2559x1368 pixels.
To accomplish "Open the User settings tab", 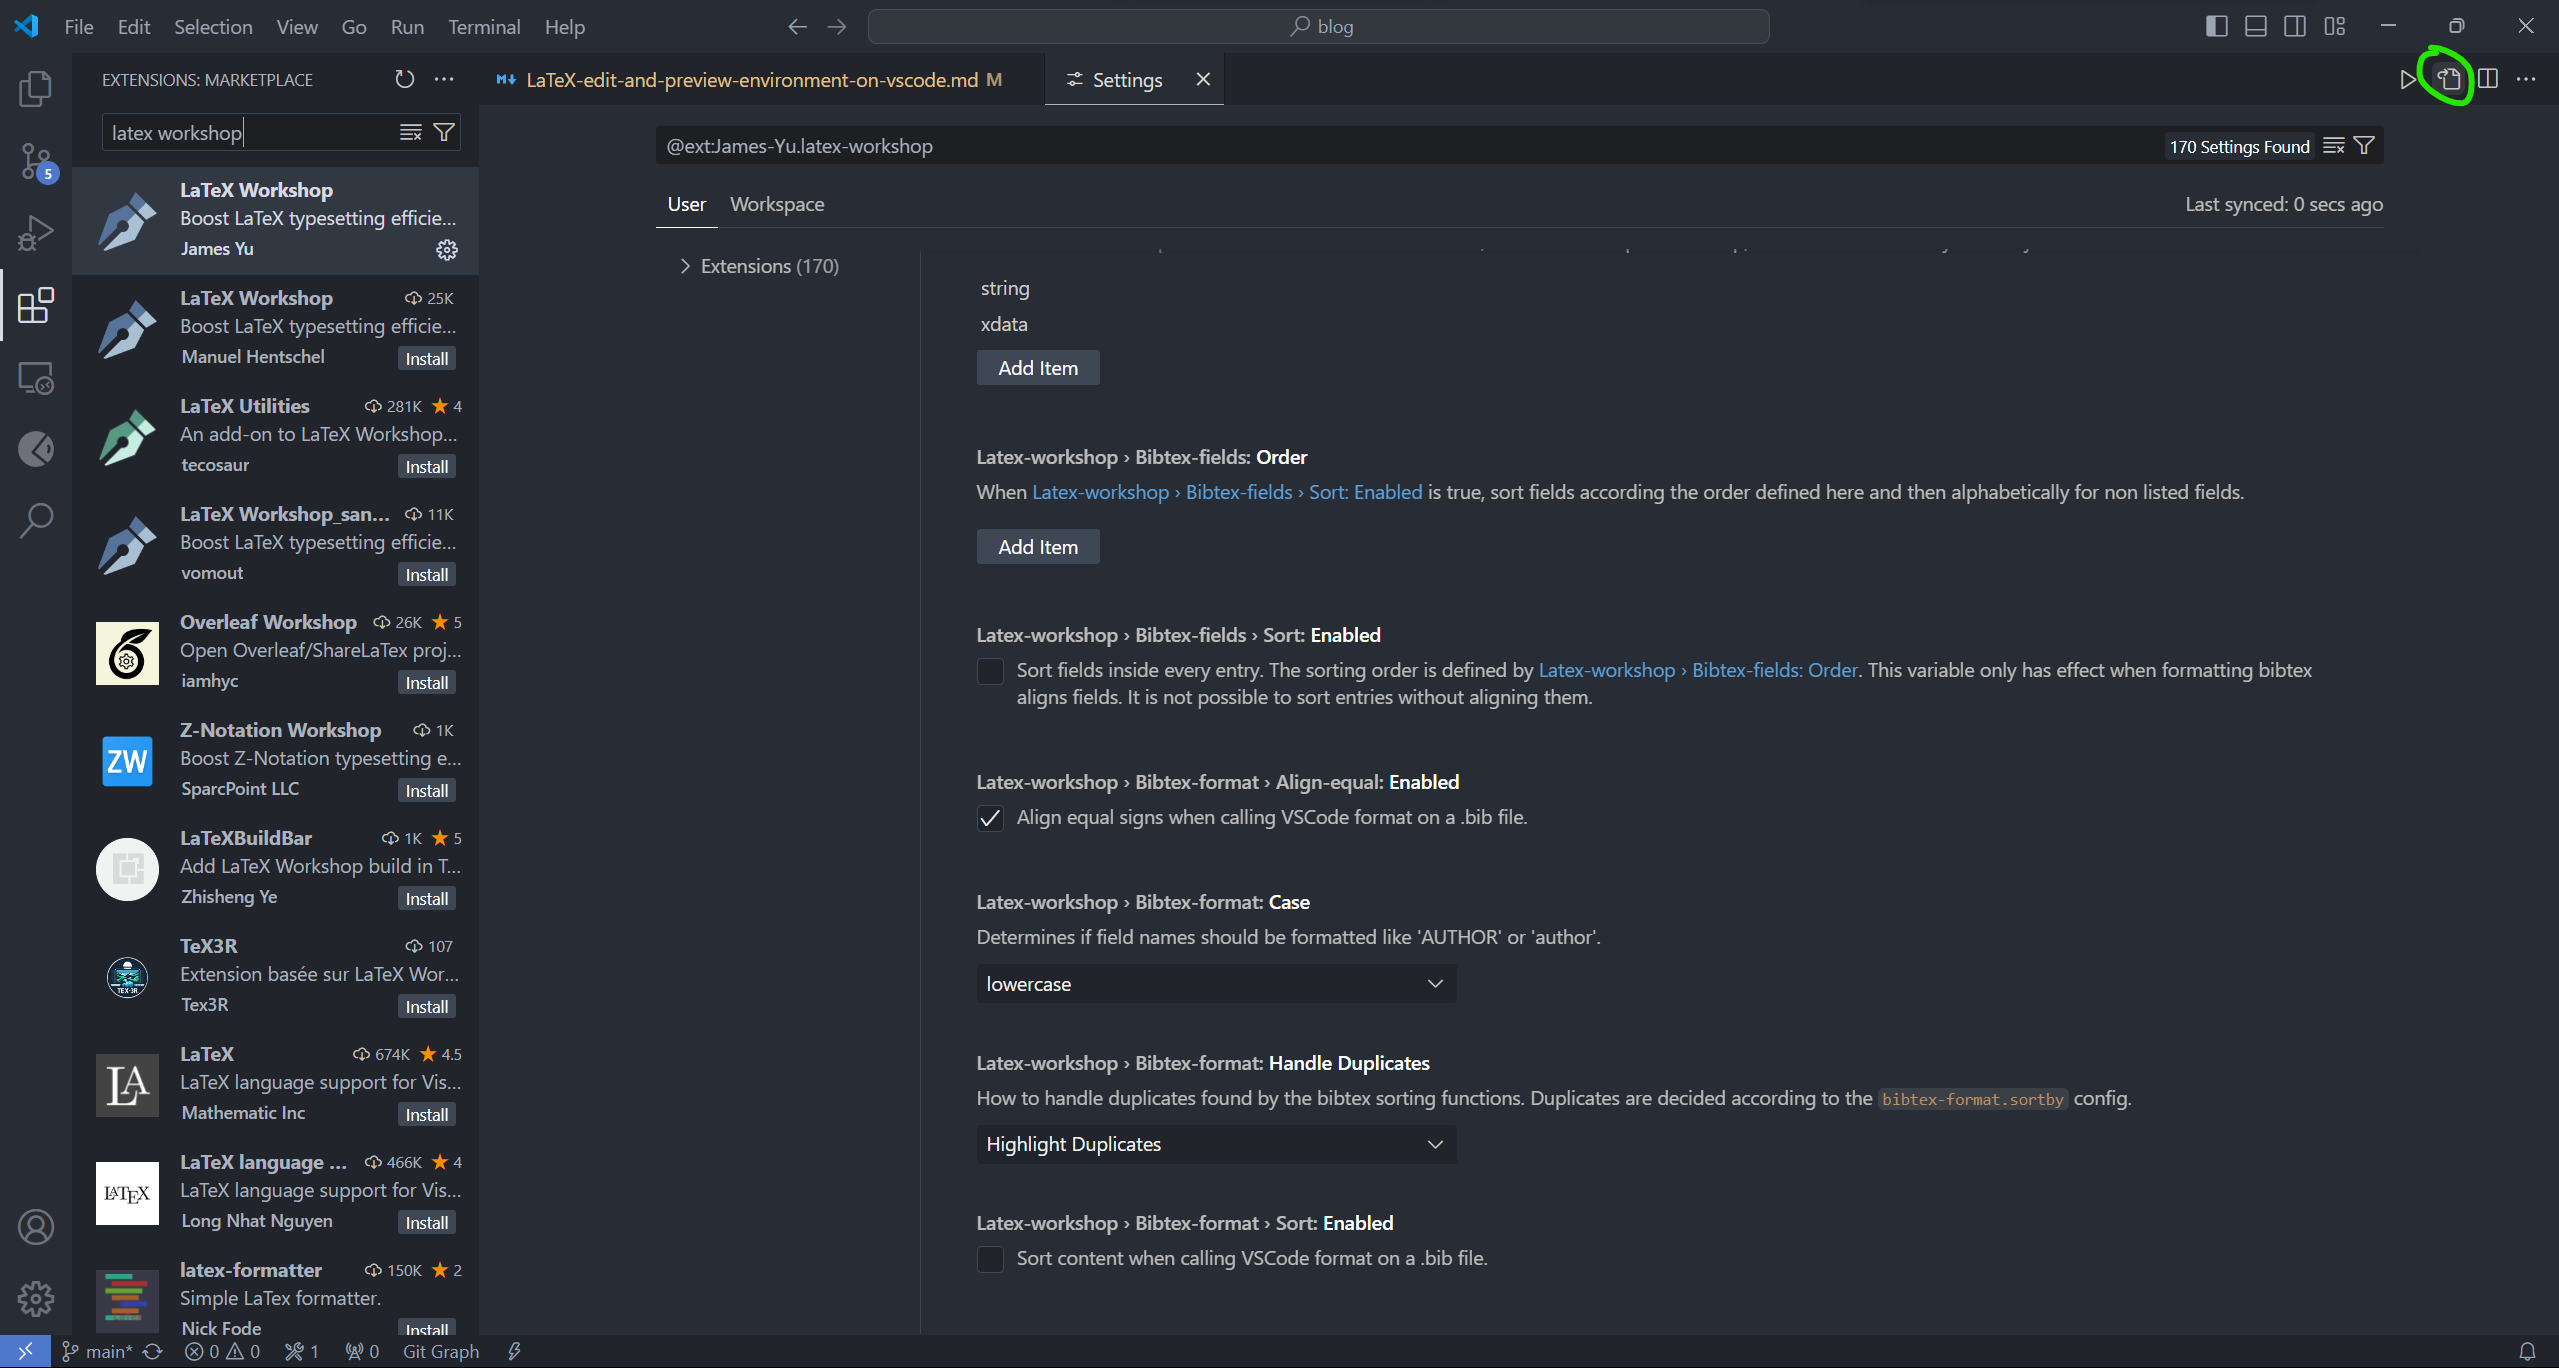I will click(x=685, y=201).
